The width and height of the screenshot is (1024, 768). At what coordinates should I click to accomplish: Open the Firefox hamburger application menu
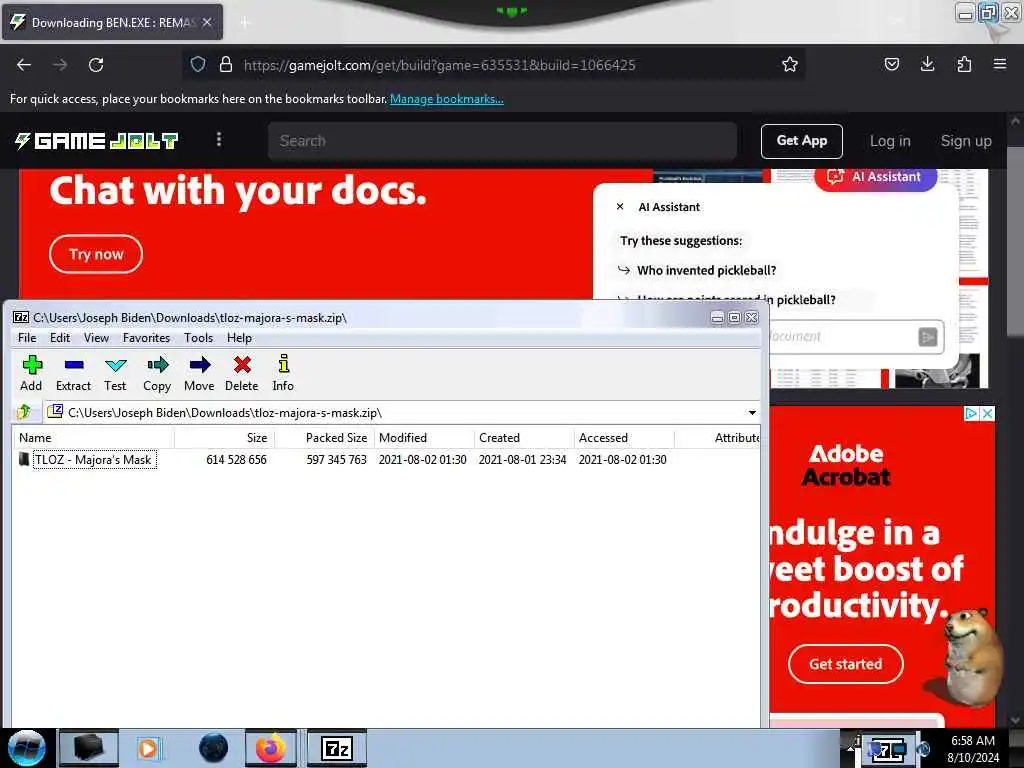click(1000, 64)
